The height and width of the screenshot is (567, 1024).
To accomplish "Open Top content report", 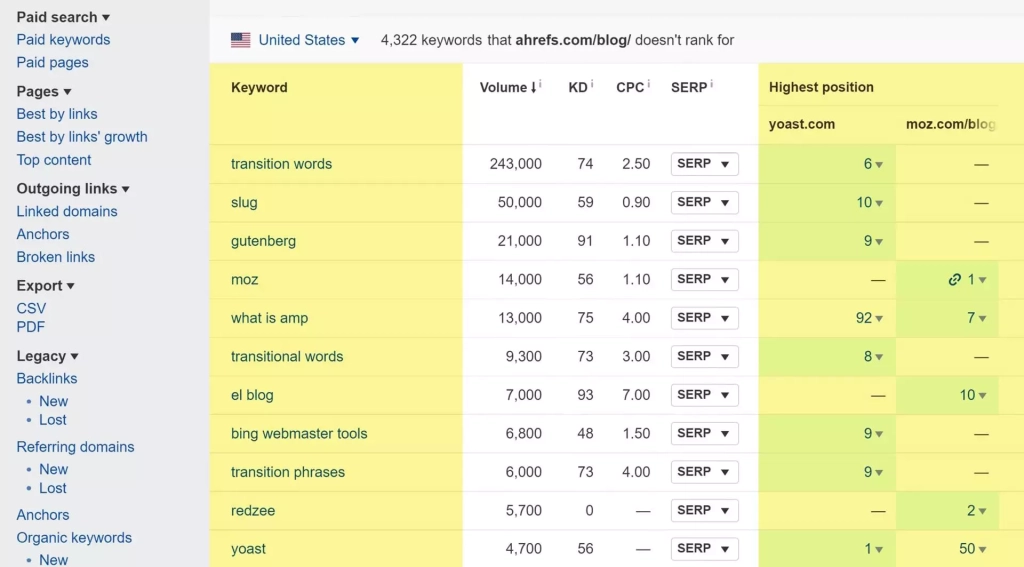I will click(54, 160).
